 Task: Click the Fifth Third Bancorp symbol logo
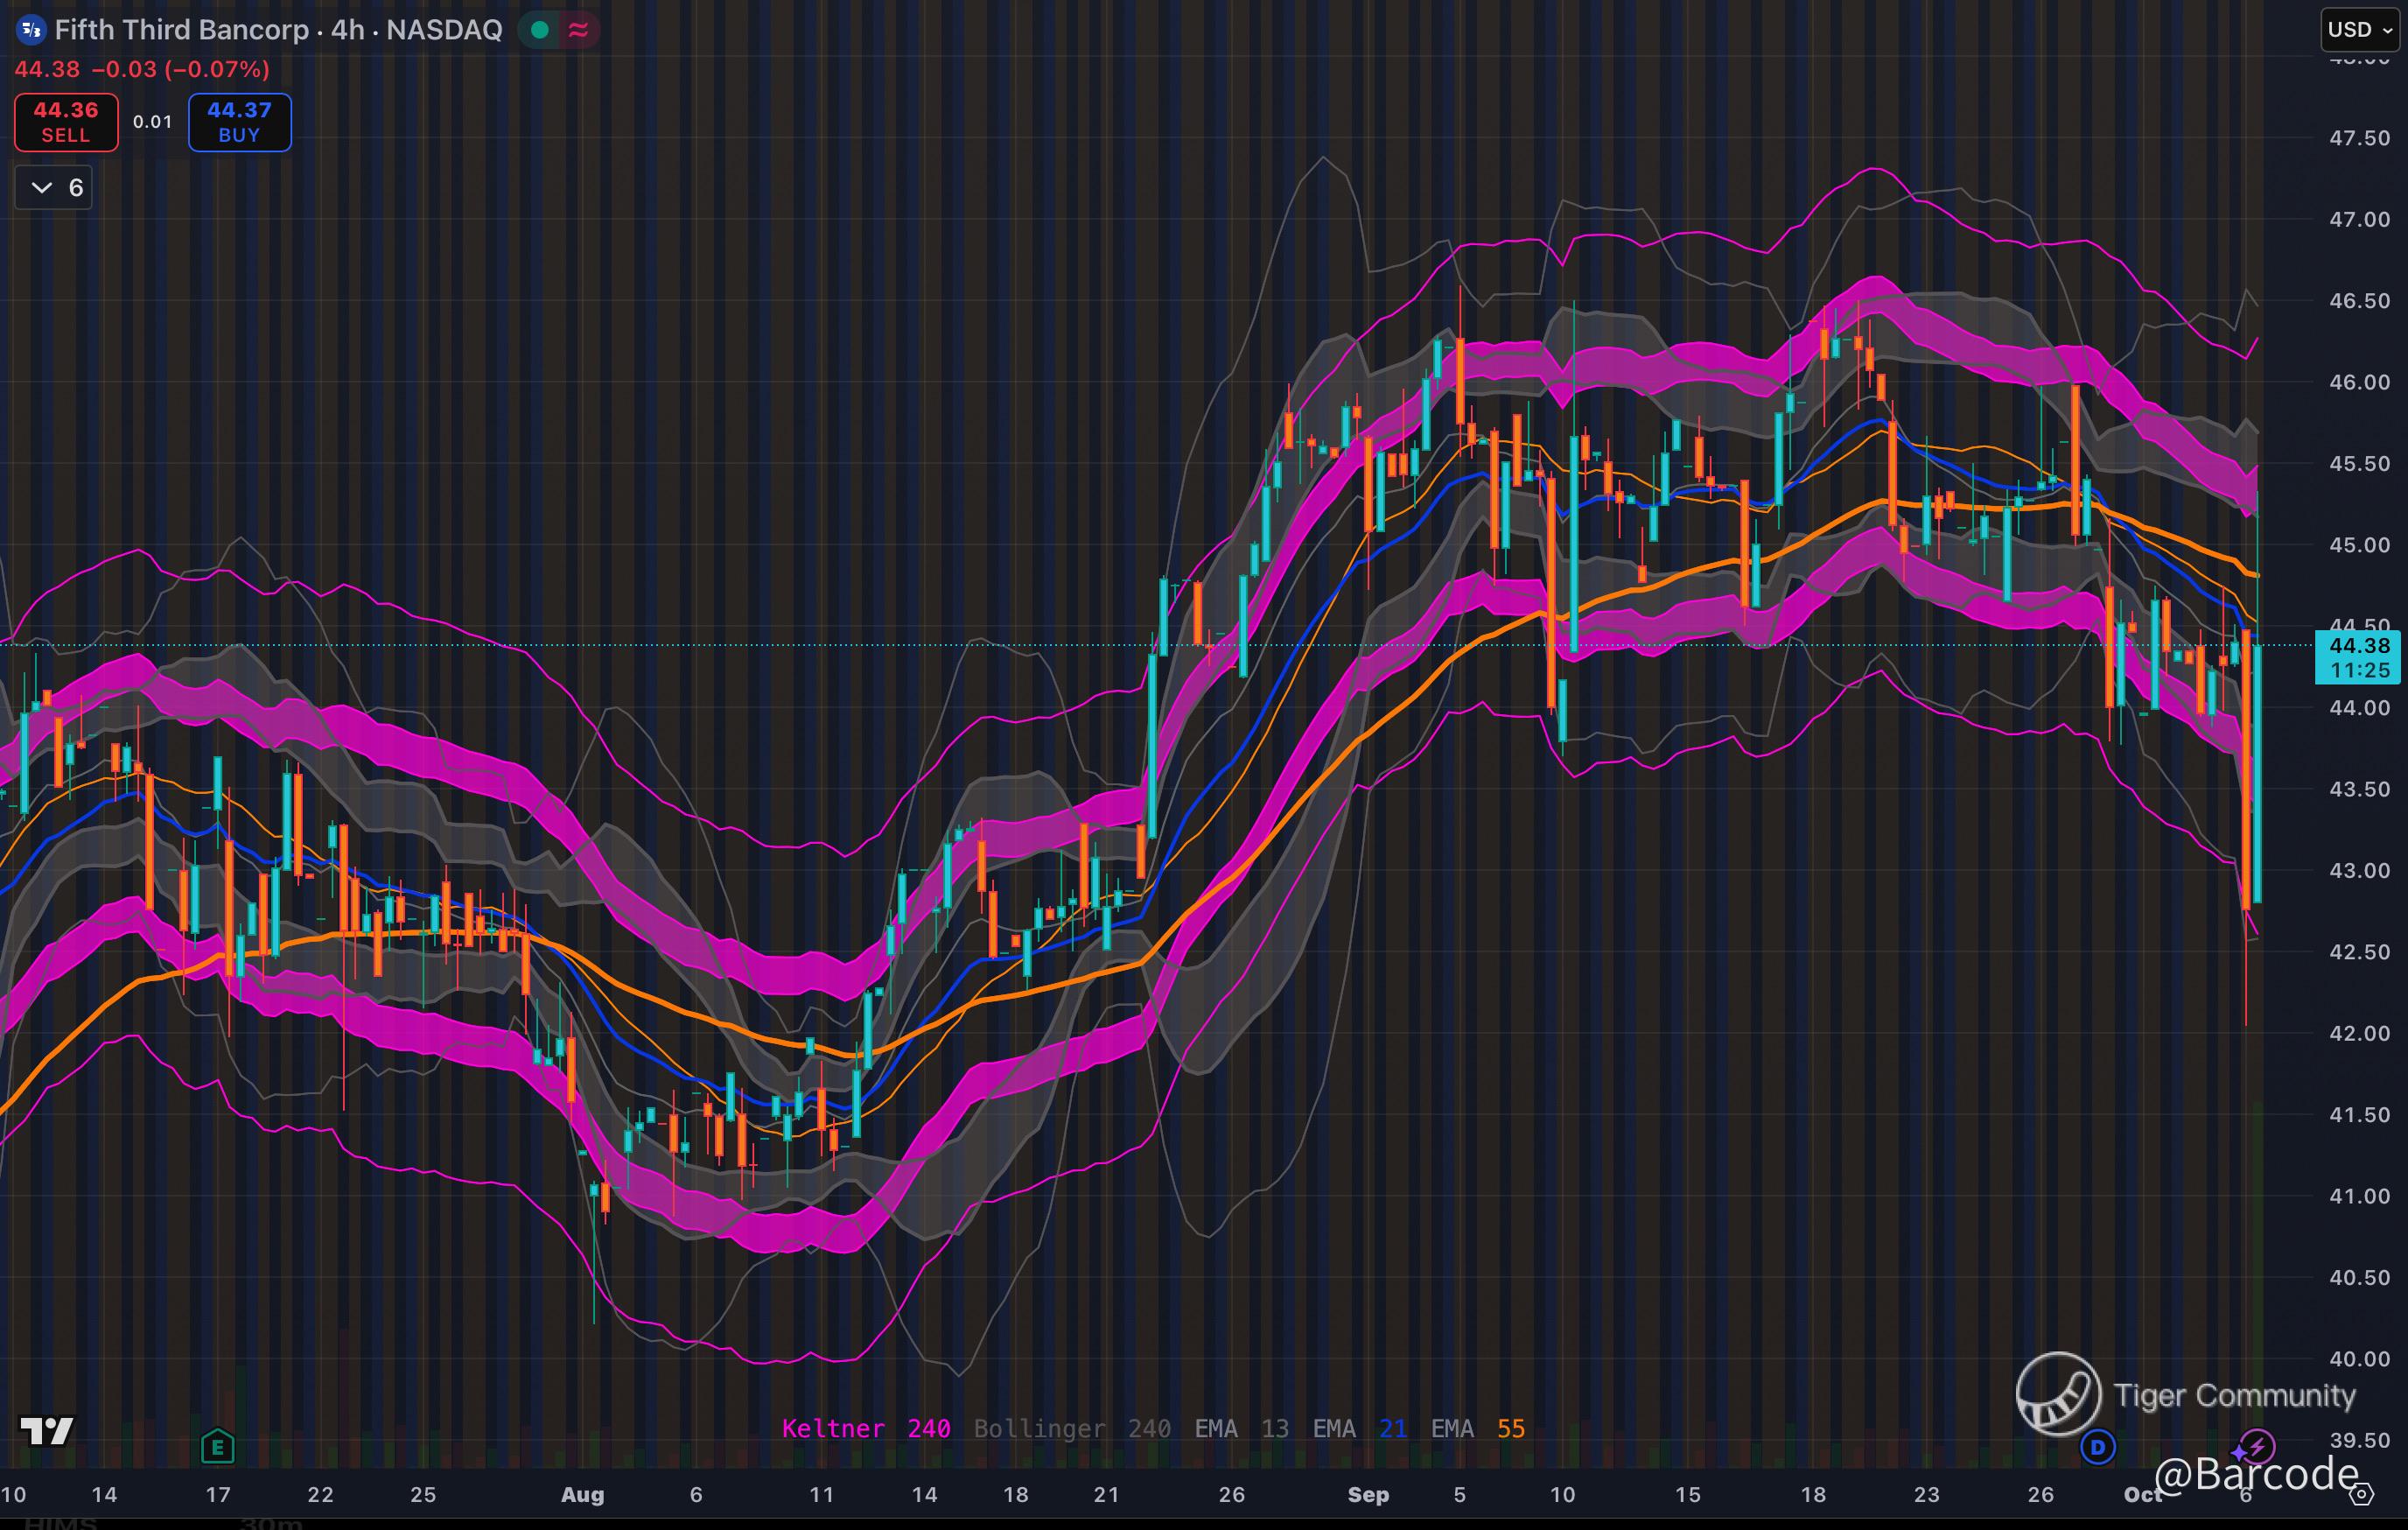coord(31,30)
